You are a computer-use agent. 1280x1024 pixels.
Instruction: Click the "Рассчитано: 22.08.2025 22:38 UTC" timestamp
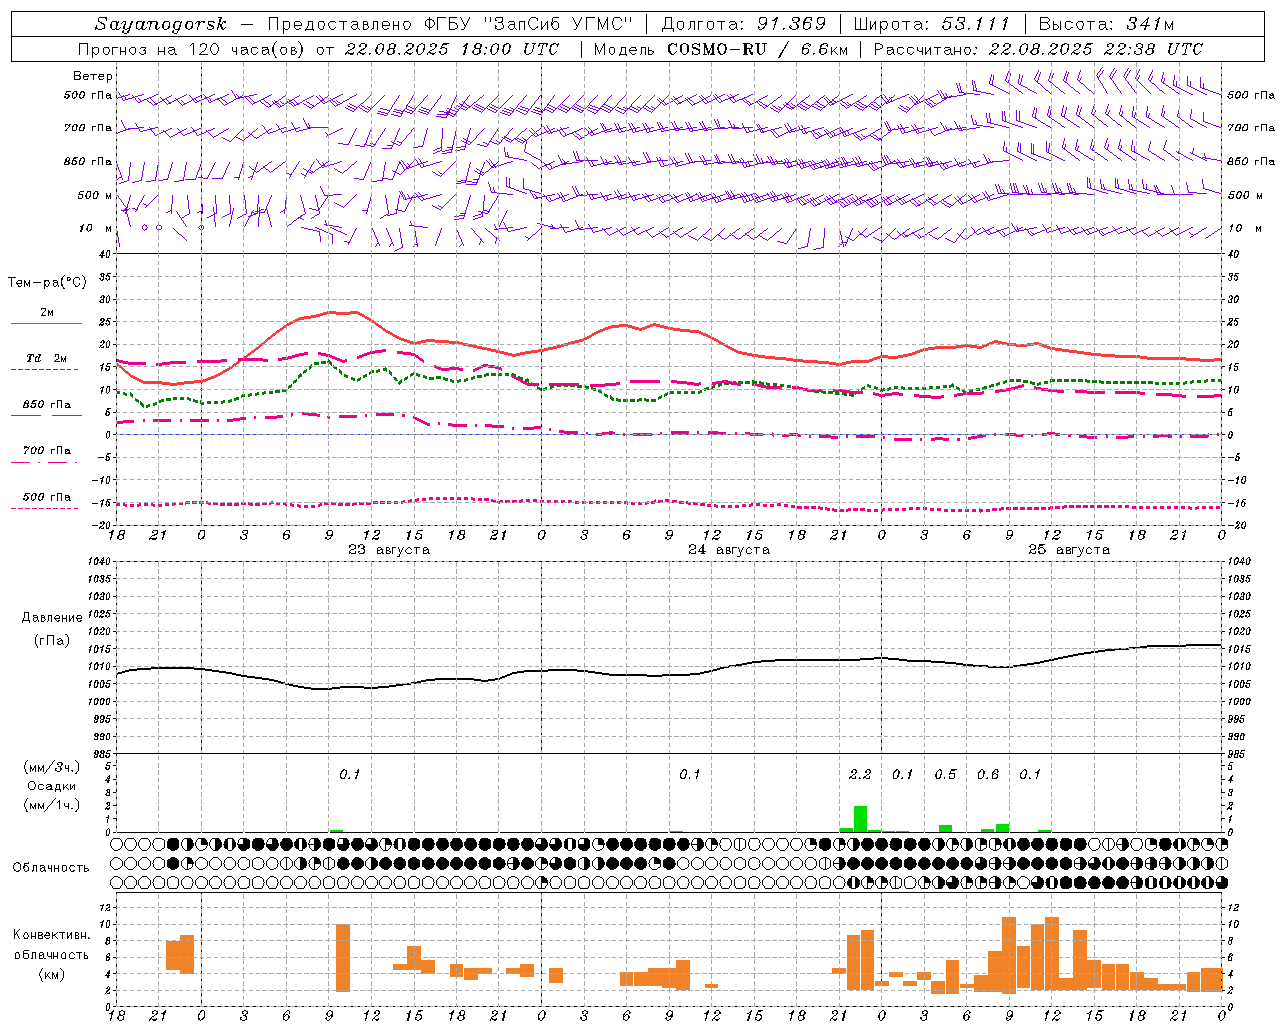pos(1039,49)
